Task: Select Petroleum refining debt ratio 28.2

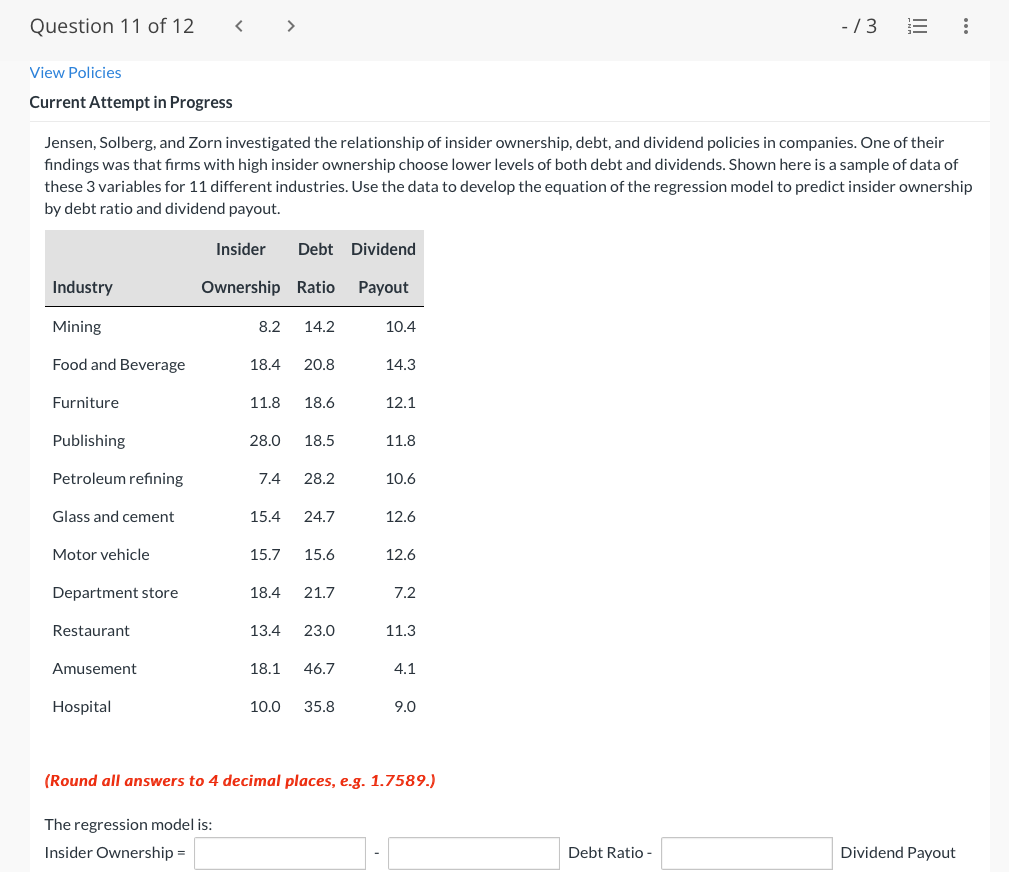Action: point(319,478)
